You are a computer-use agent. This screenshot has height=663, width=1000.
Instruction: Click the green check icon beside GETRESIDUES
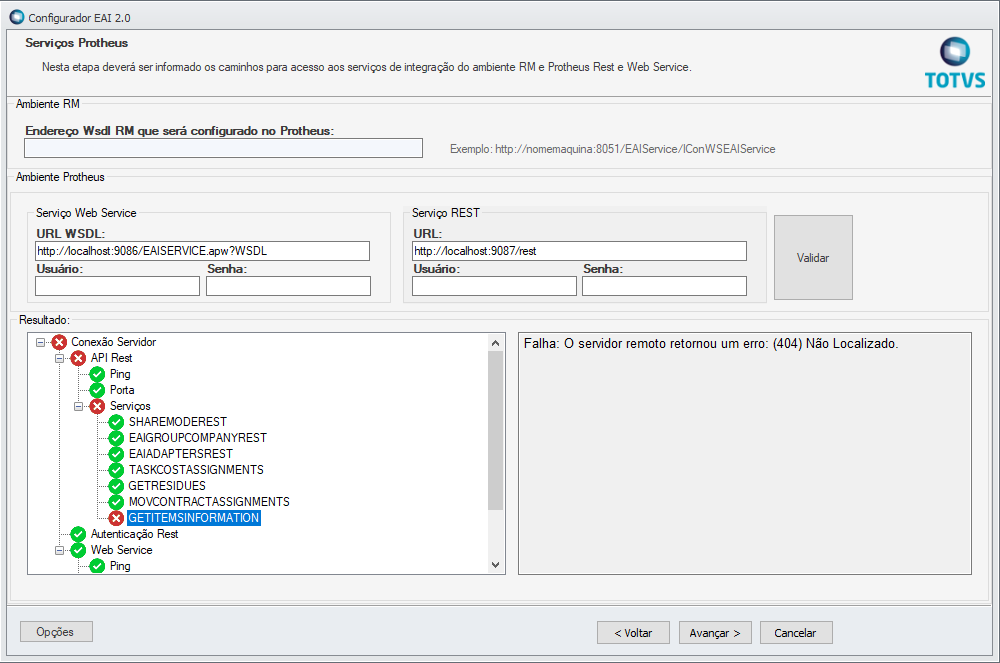(x=116, y=486)
